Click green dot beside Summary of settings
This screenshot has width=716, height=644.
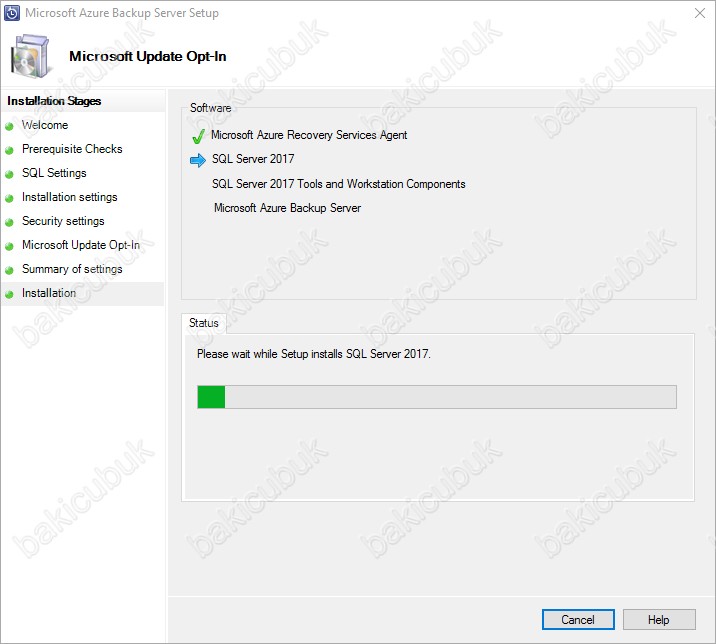pyautogui.click(x=9, y=270)
